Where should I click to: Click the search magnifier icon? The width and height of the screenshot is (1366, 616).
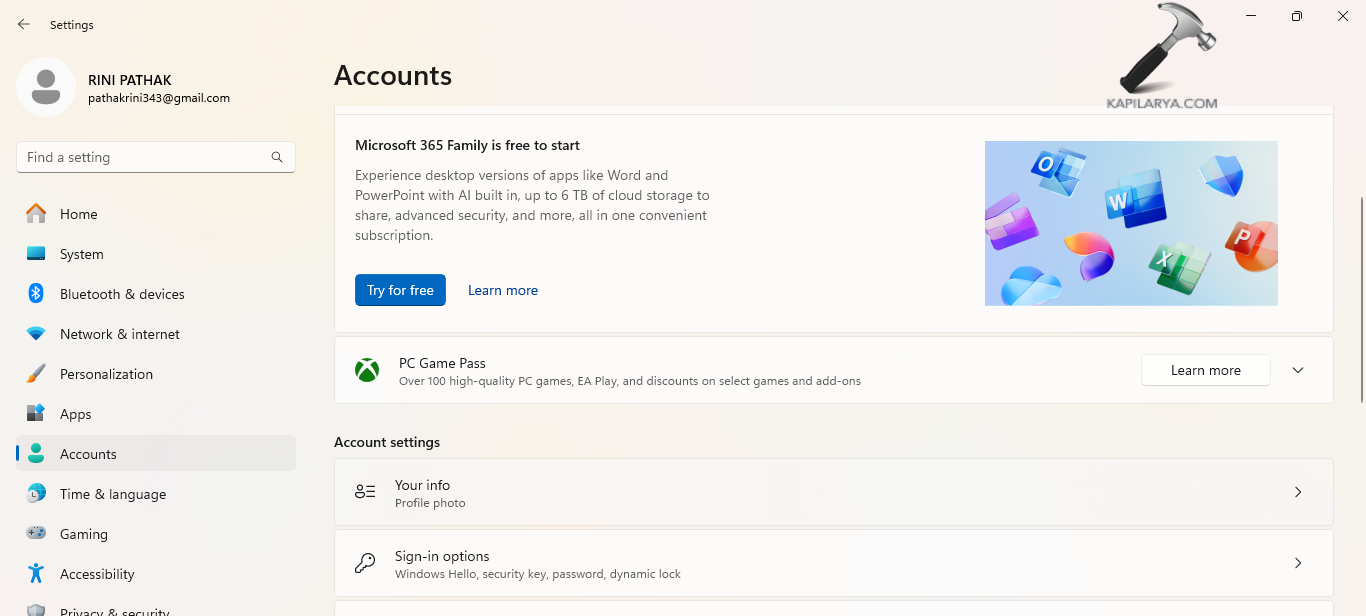pyautogui.click(x=277, y=157)
